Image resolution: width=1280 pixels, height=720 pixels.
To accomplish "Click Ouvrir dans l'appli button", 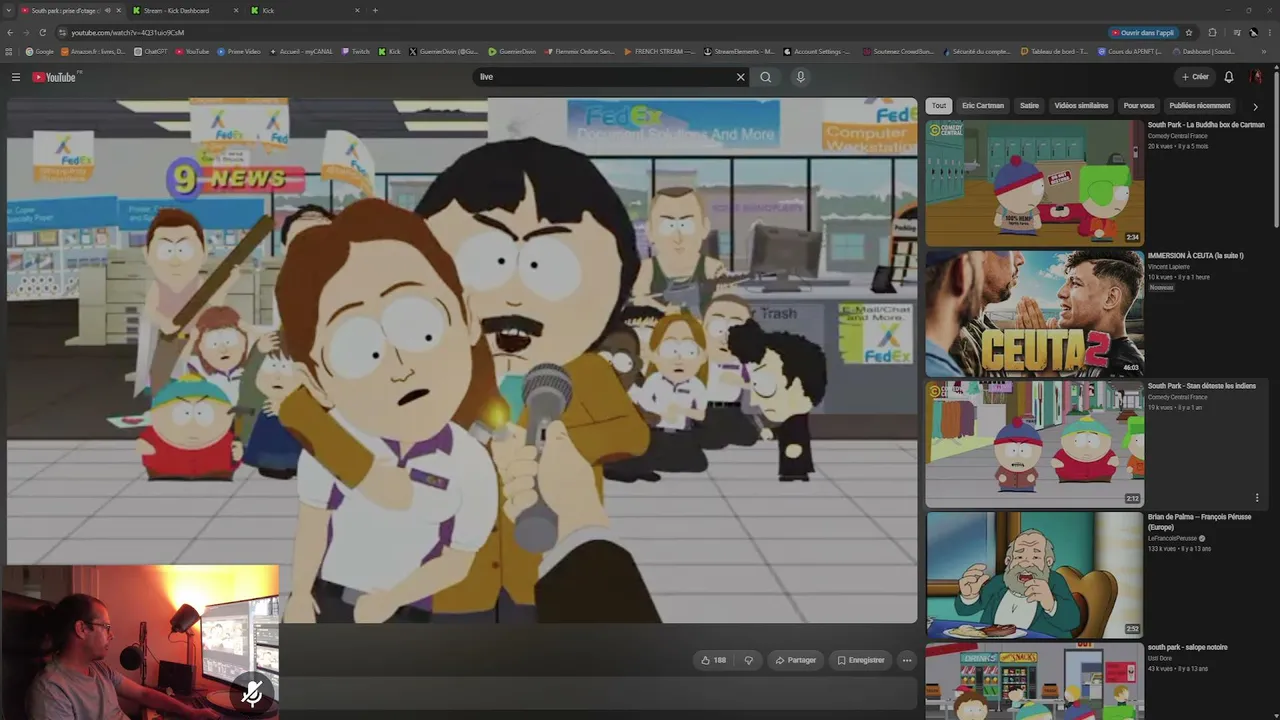I will click(1143, 33).
